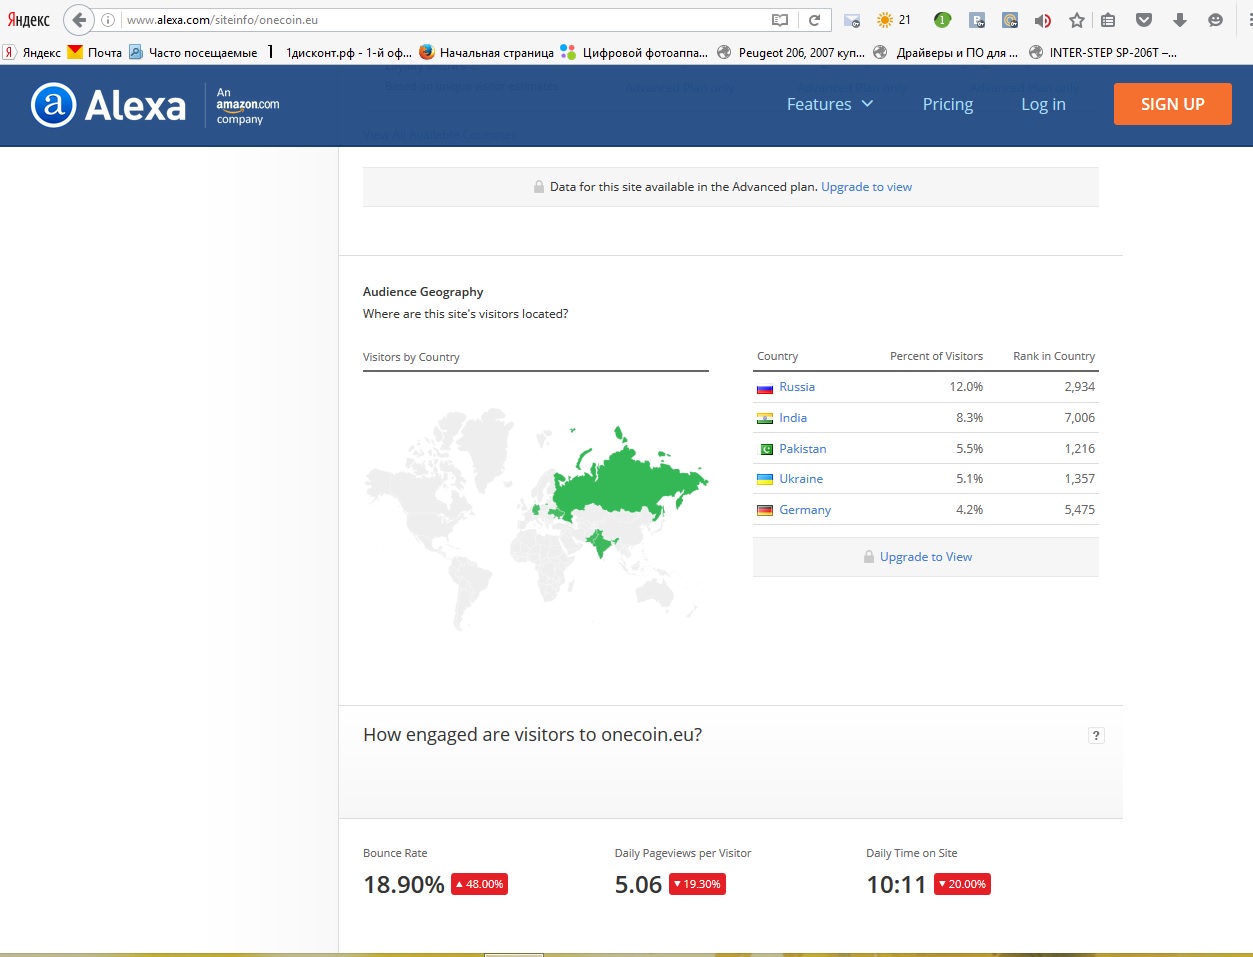Click the site info icon in address bar
The image size is (1253, 957).
tap(108, 20)
